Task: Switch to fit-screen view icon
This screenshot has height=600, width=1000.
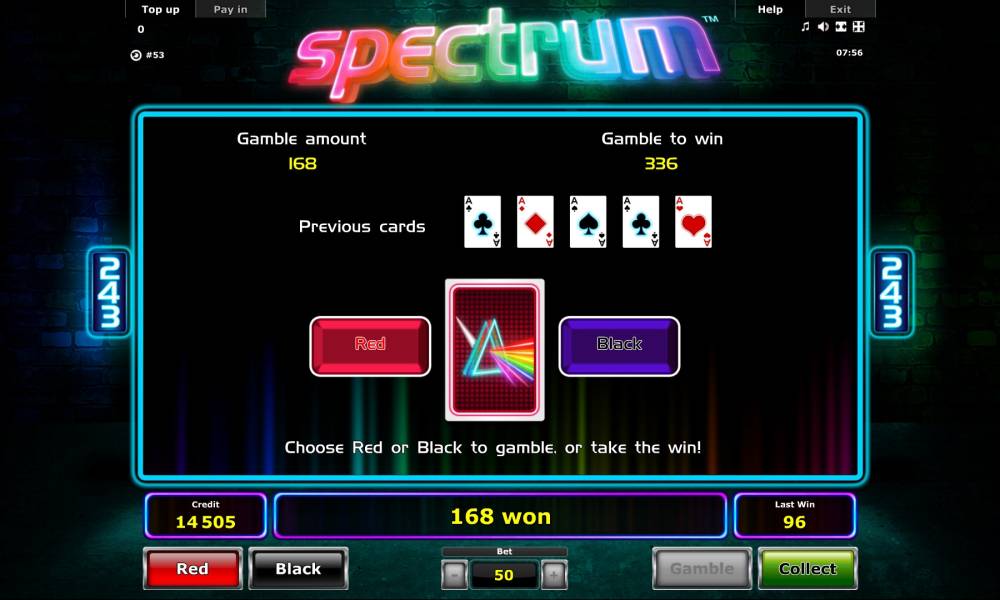Action: coord(841,26)
